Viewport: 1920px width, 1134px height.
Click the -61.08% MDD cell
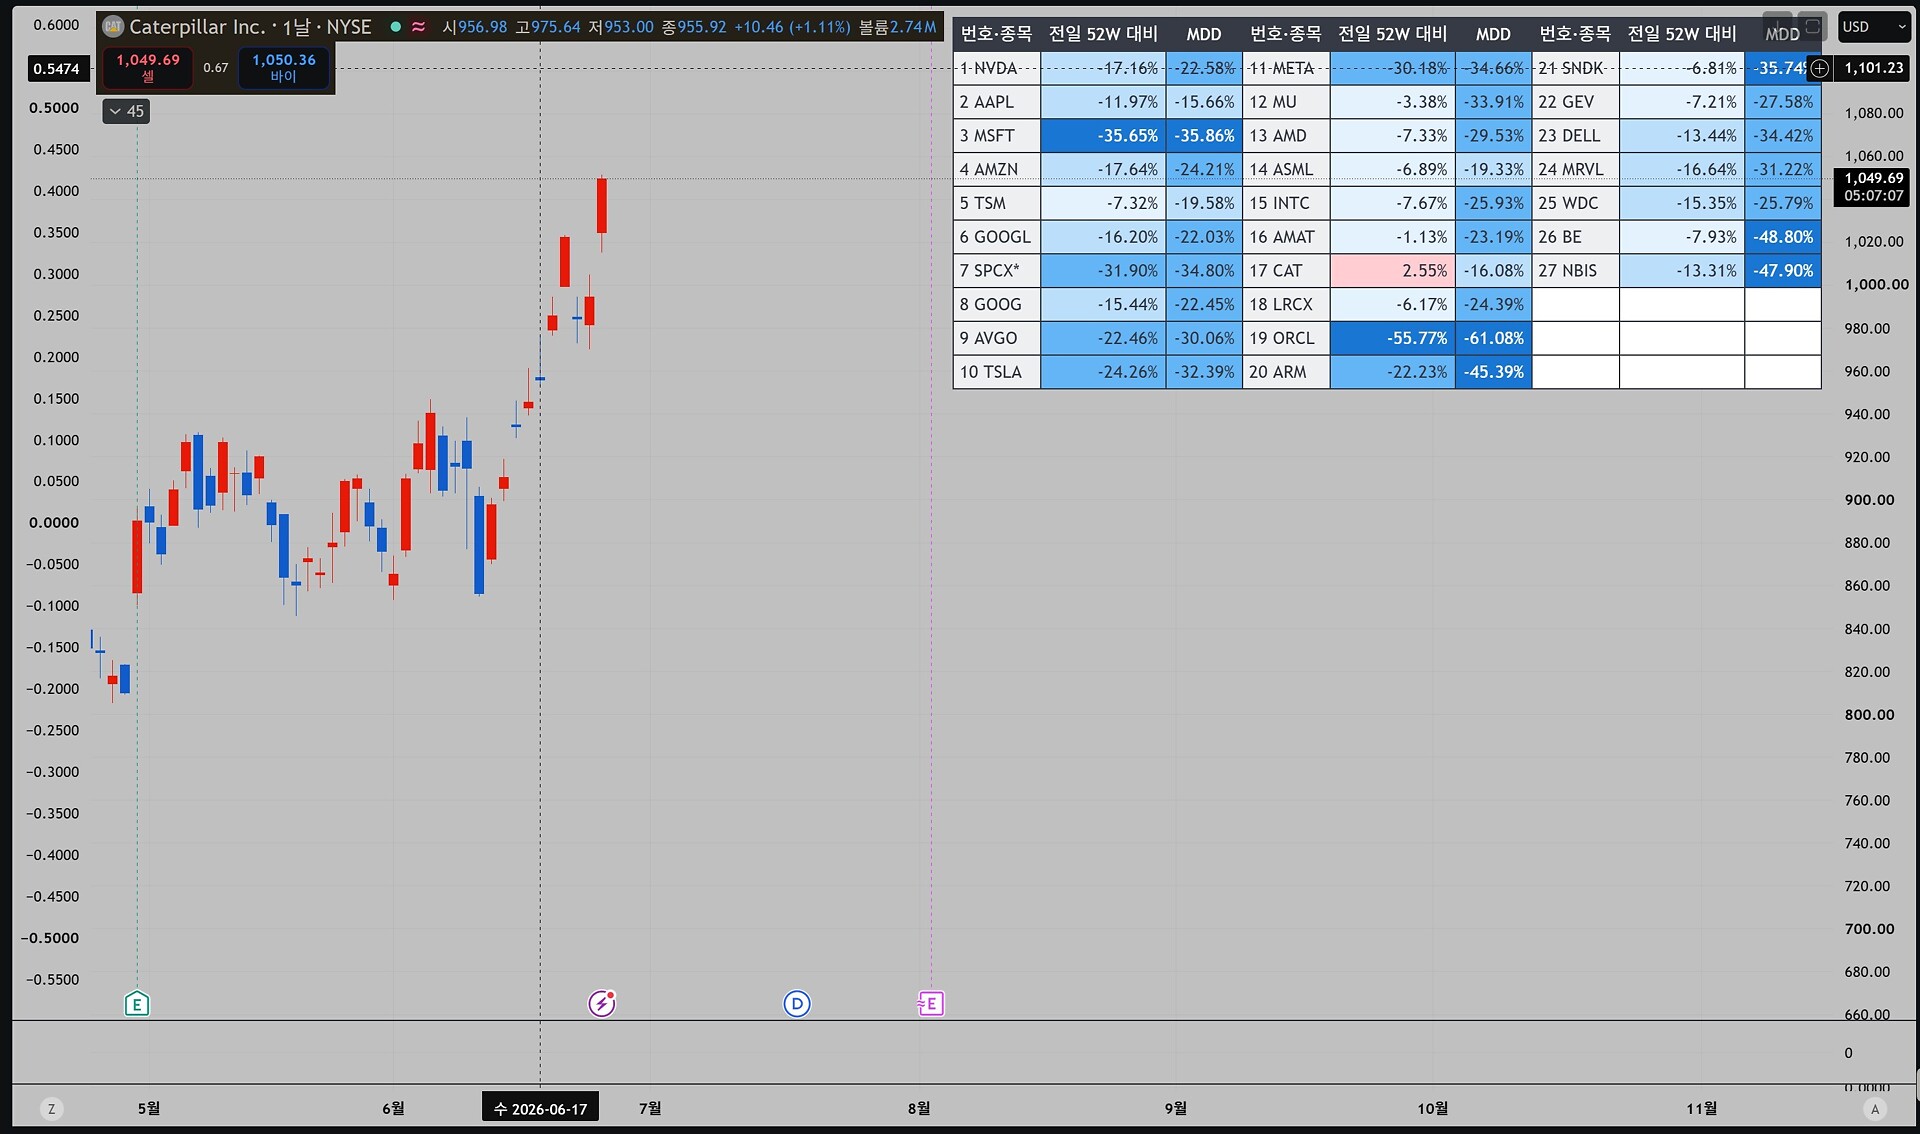click(1493, 338)
